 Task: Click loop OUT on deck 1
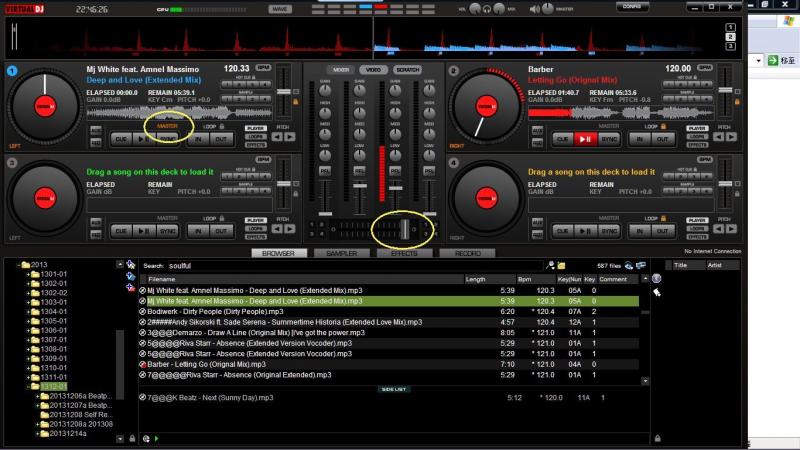[x=222, y=139]
